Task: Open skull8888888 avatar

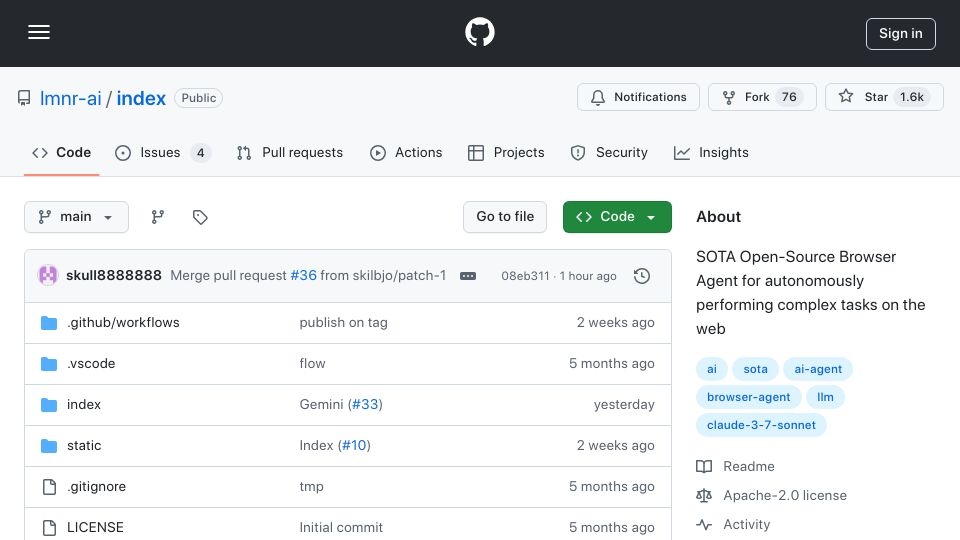Action: pos(48,276)
